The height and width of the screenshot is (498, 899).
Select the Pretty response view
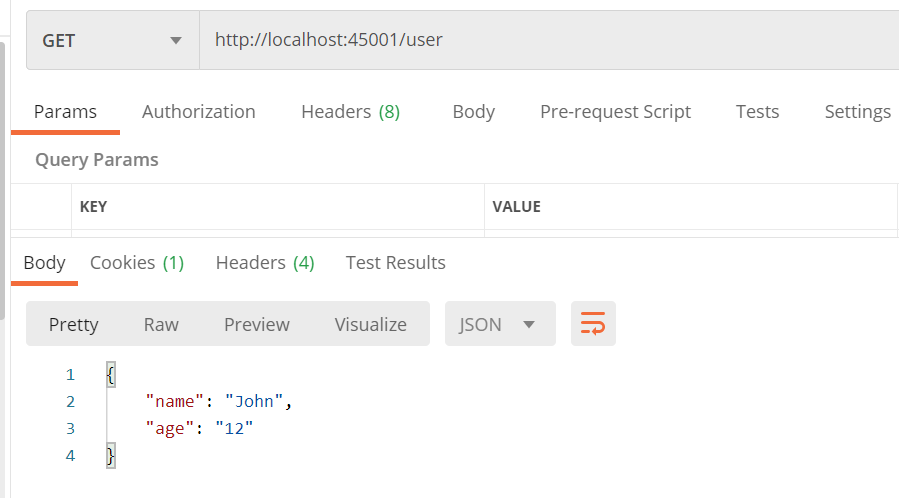pyautogui.click(x=74, y=324)
